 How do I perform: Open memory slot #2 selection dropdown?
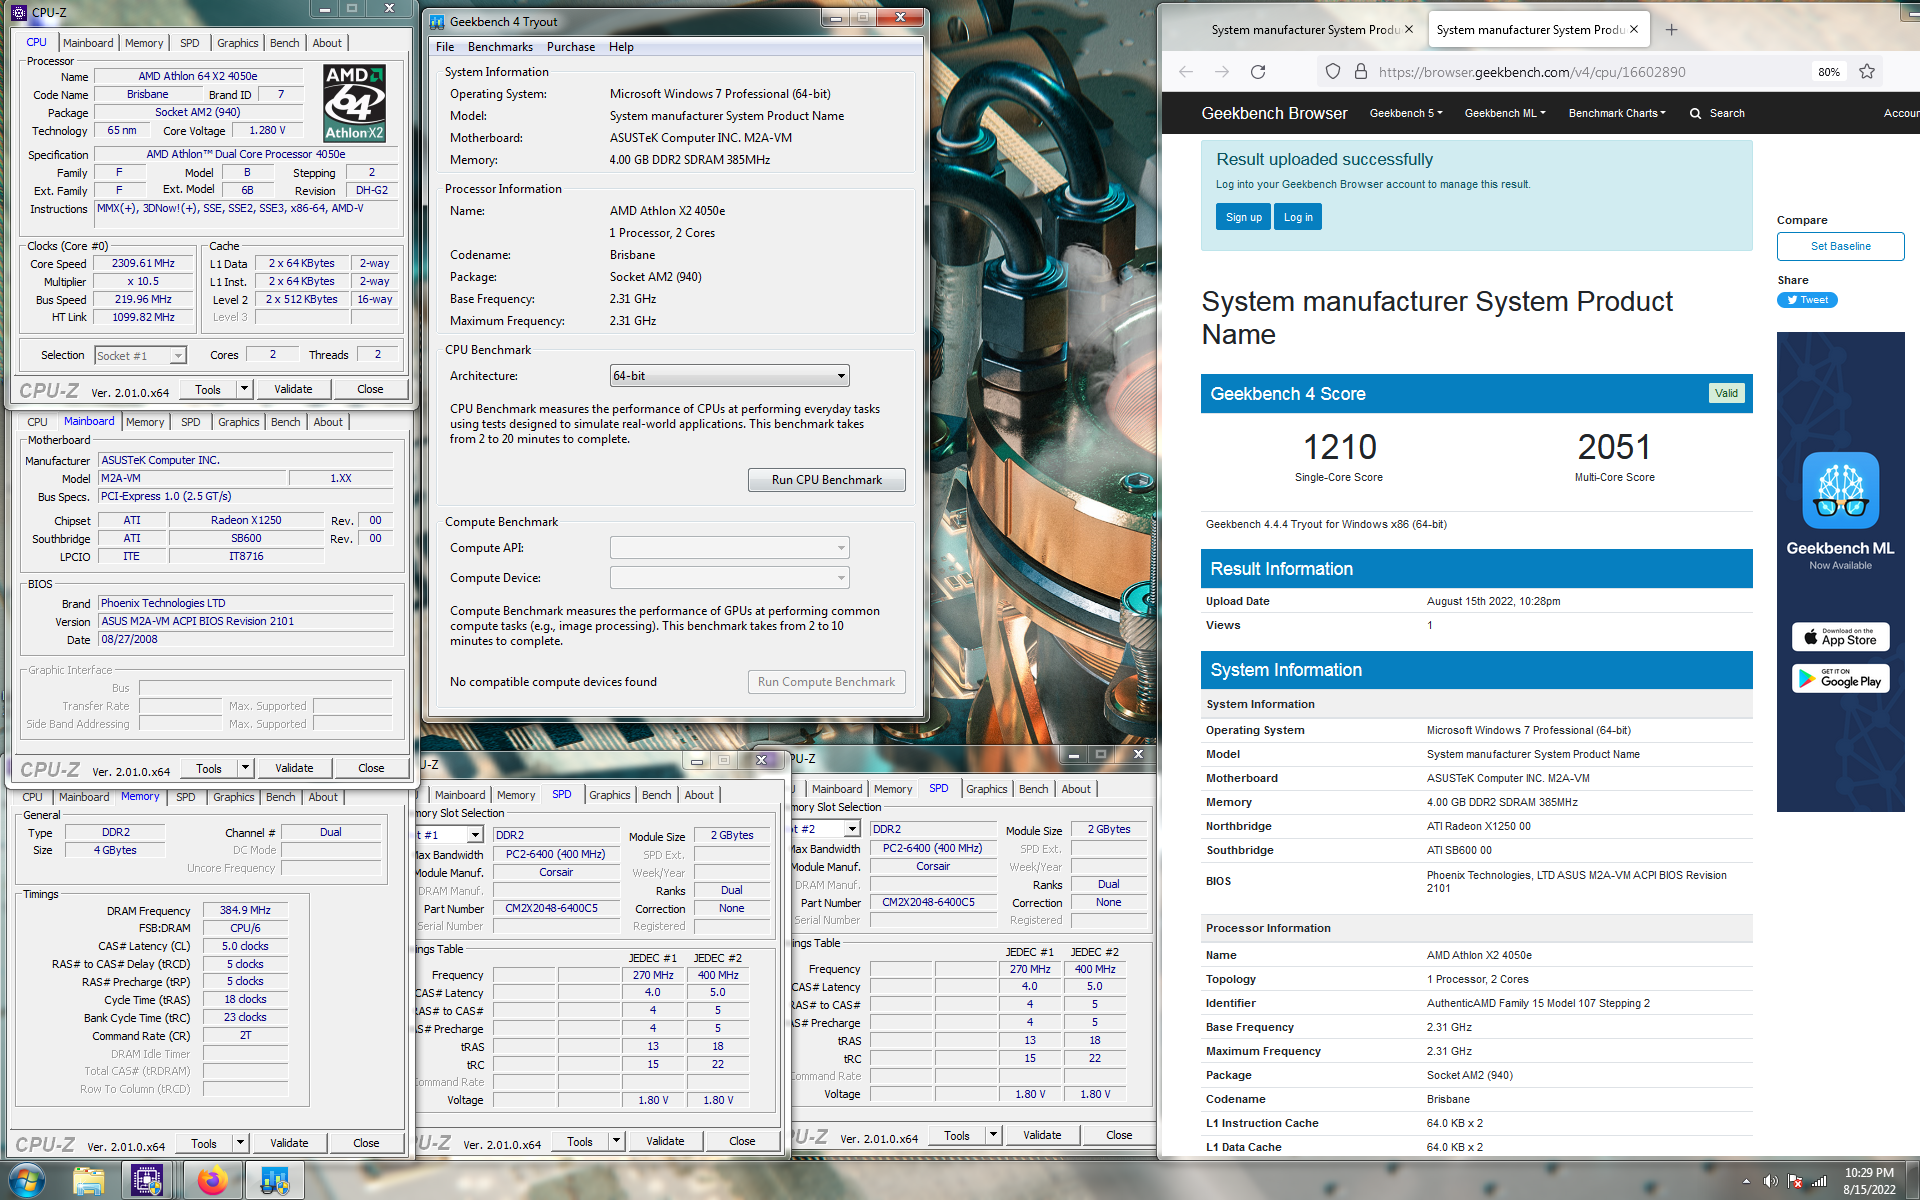(x=852, y=829)
